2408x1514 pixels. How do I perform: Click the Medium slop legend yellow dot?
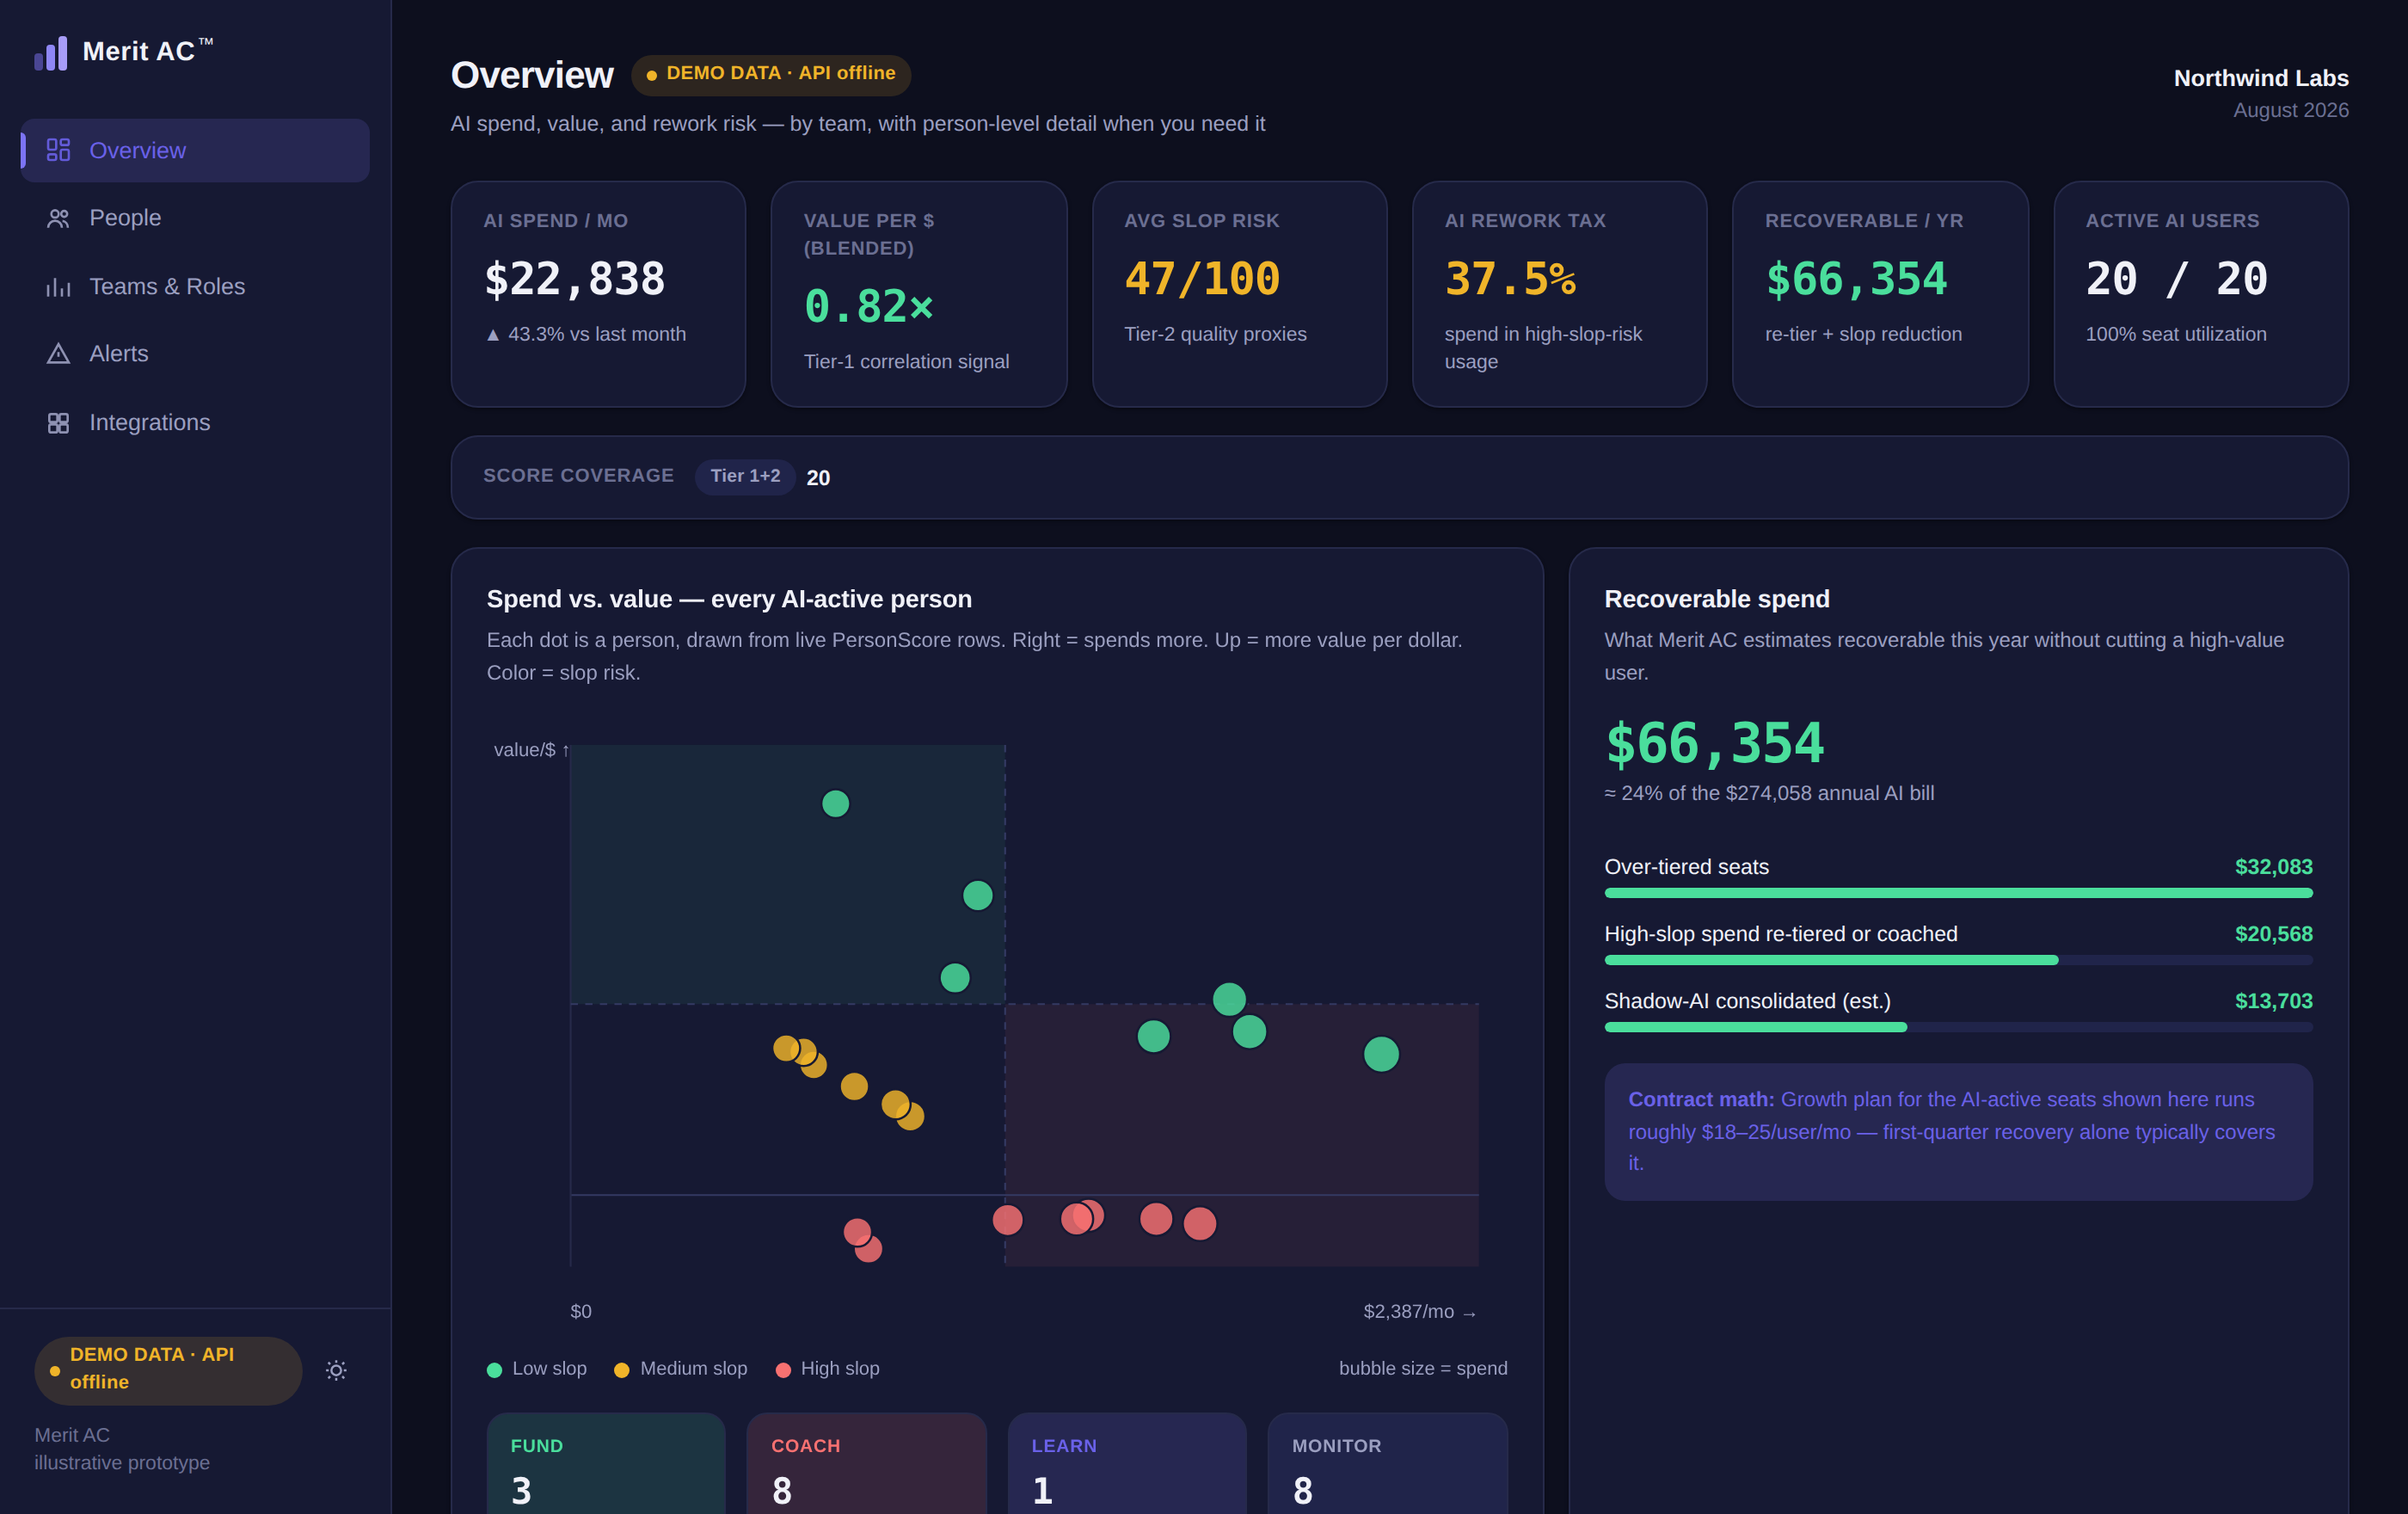[x=621, y=1370]
